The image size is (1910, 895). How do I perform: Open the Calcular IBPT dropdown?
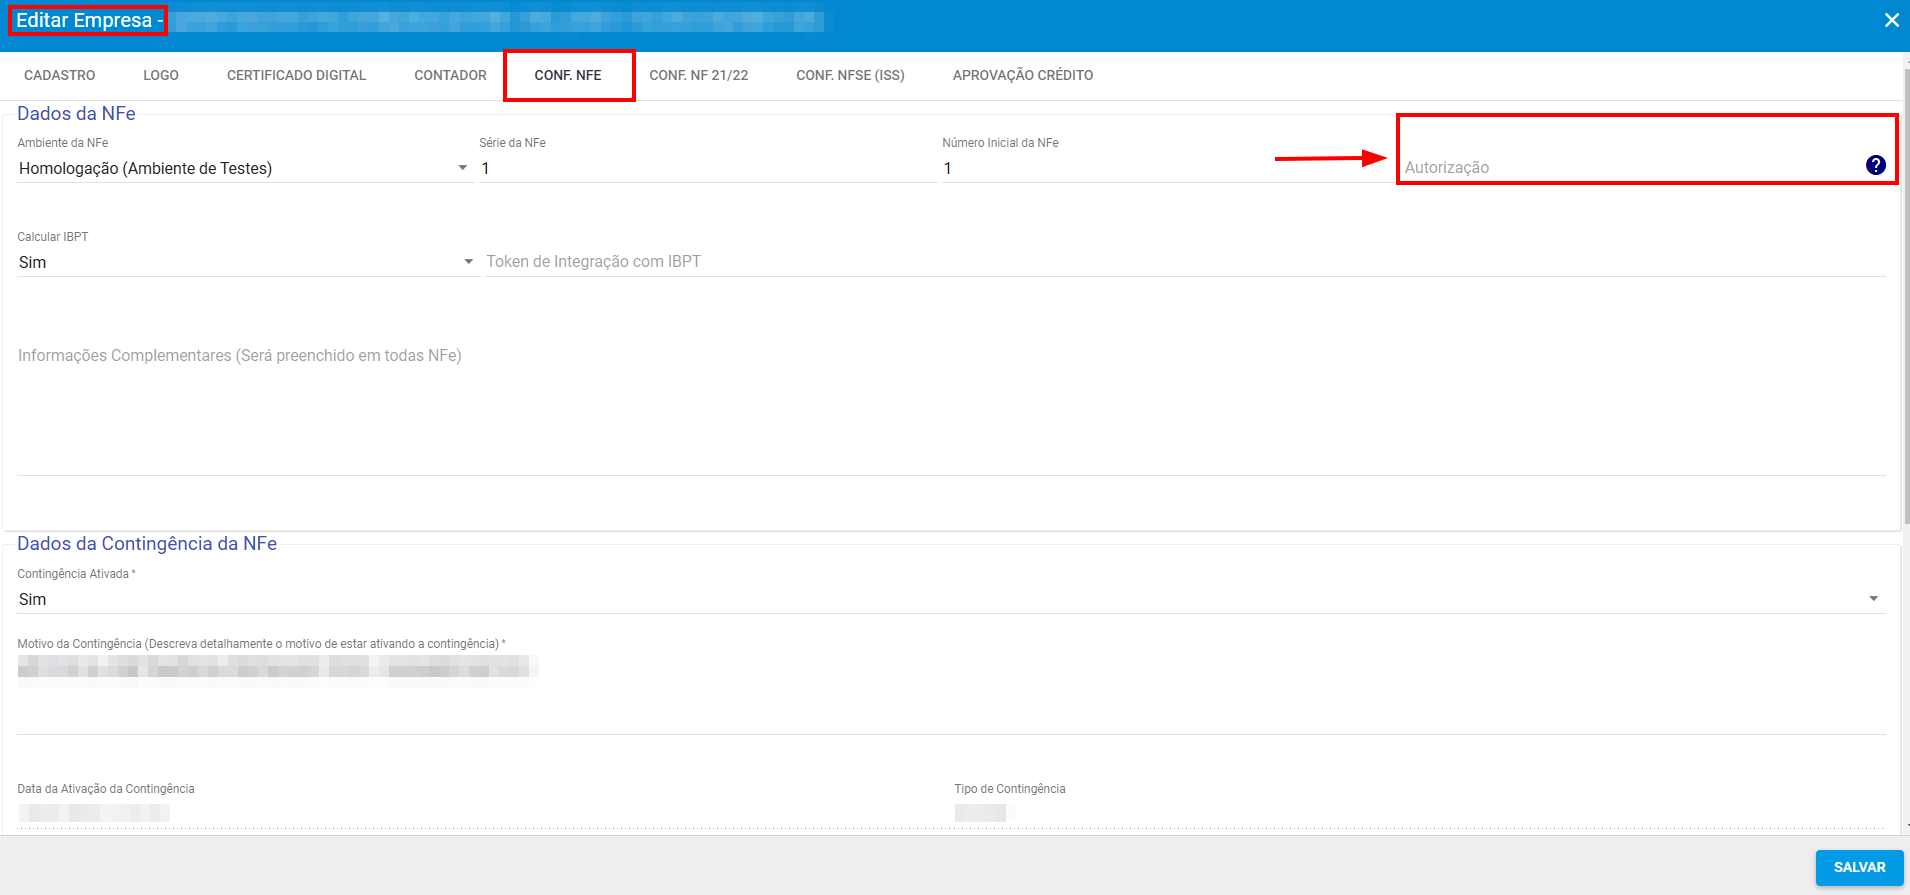tap(247, 262)
